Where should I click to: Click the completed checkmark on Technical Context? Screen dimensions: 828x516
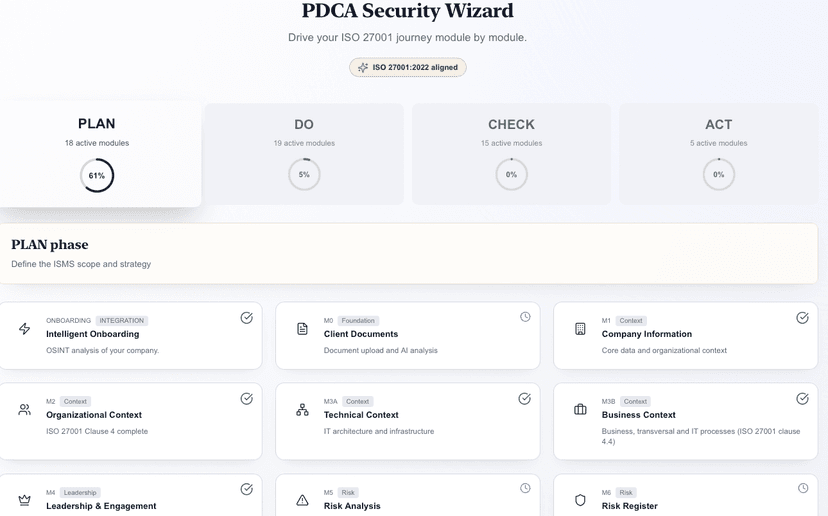524,398
